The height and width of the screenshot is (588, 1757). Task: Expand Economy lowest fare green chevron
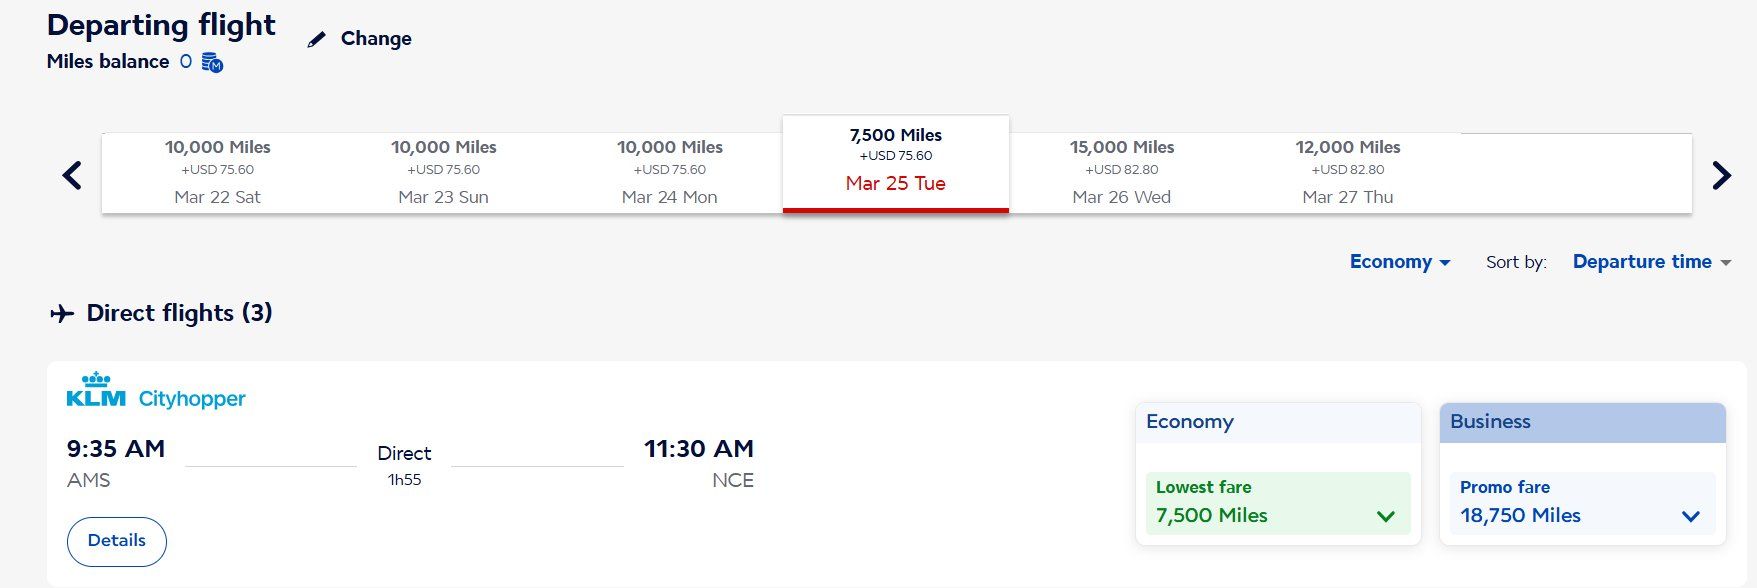pyautogui.click(x=1386, y=517)
